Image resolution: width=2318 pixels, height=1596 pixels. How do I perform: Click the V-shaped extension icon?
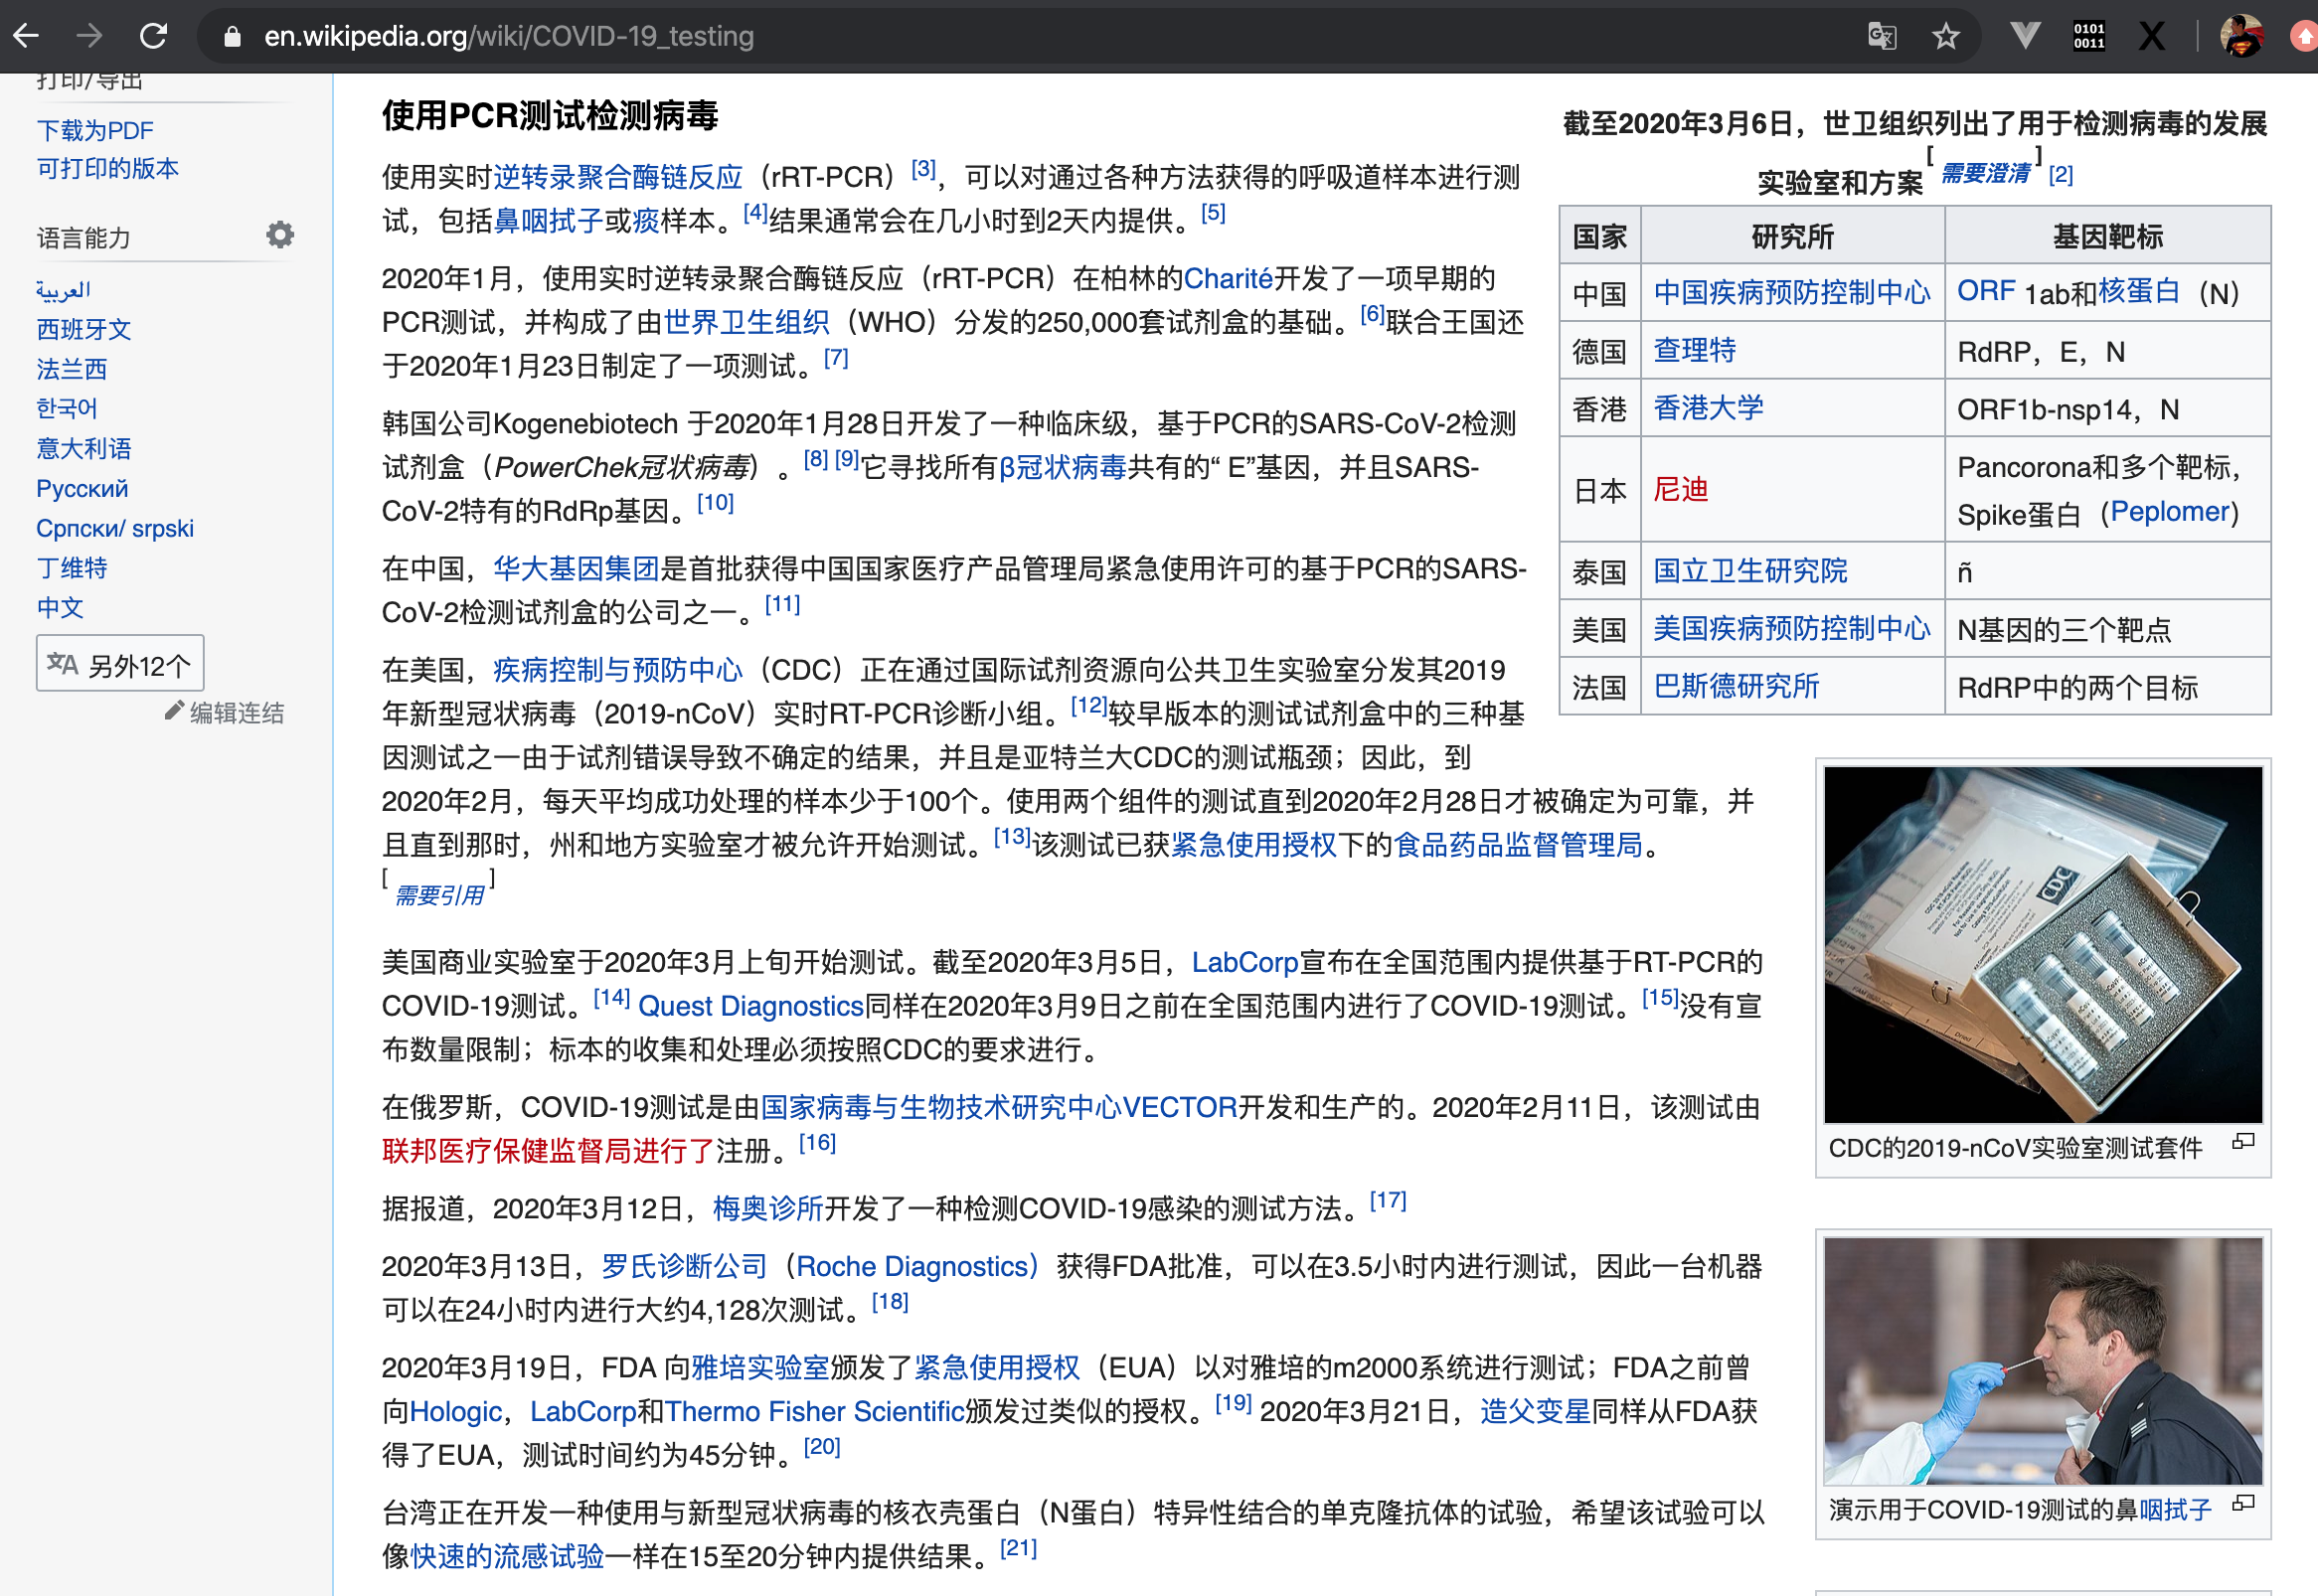pos(2025,37)
